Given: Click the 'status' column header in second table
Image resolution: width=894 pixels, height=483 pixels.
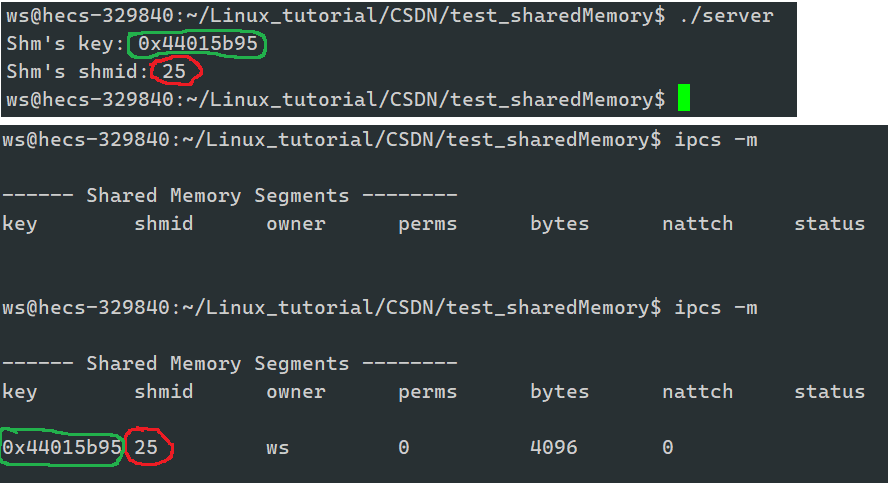Looking at the screenshot, I should (x=830, y=392).
